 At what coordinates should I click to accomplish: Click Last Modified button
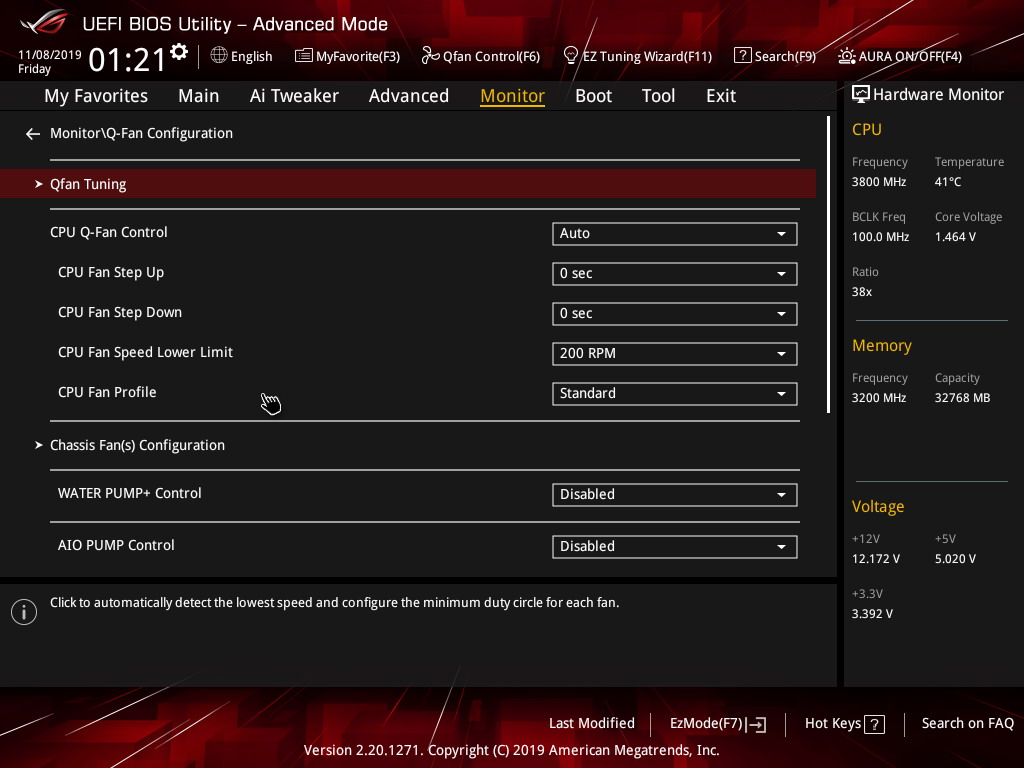[x=592, y=724]
